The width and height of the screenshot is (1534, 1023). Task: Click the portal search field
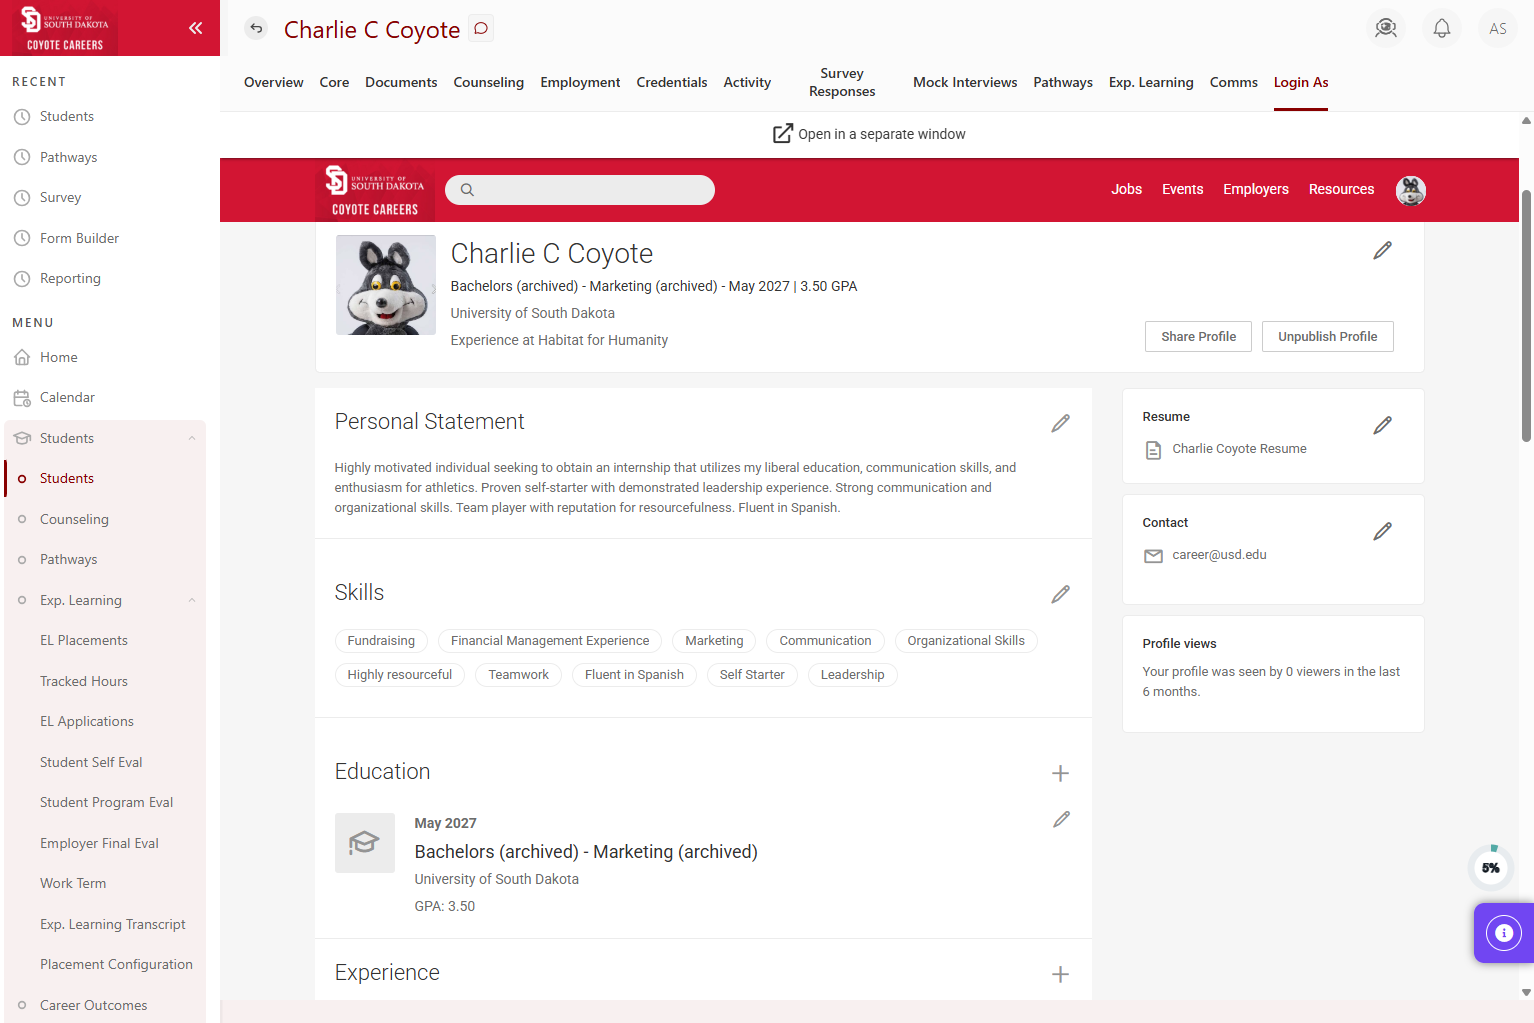pos(580,190)
